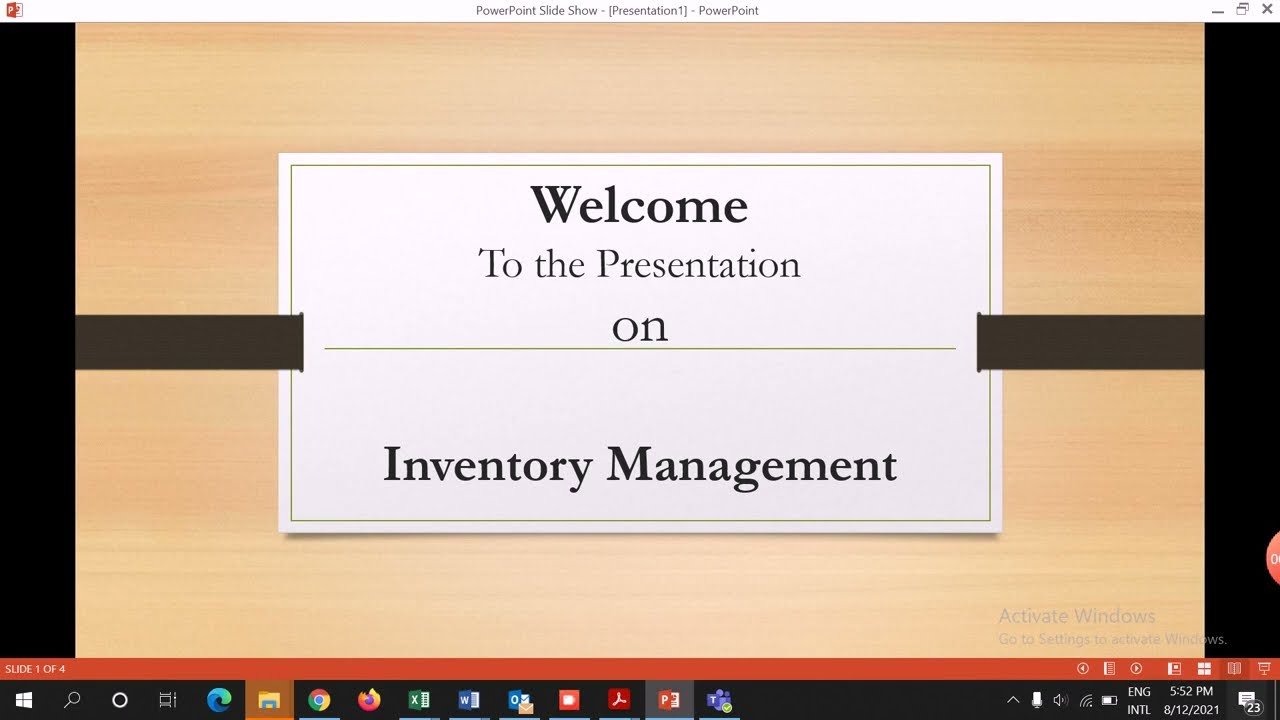The image size is (1280, 720).
Task: Restore down the PowerPoint window
Action: [x=1242, y=10]
